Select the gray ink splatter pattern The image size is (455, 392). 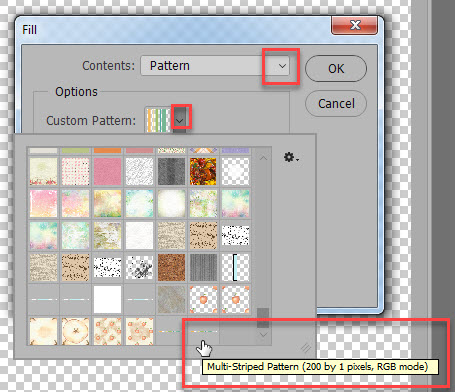click(x=139, y=267)
